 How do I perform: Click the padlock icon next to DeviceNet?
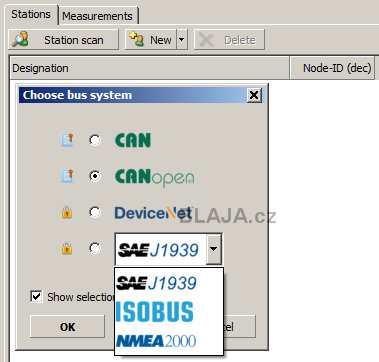point(67,212)
